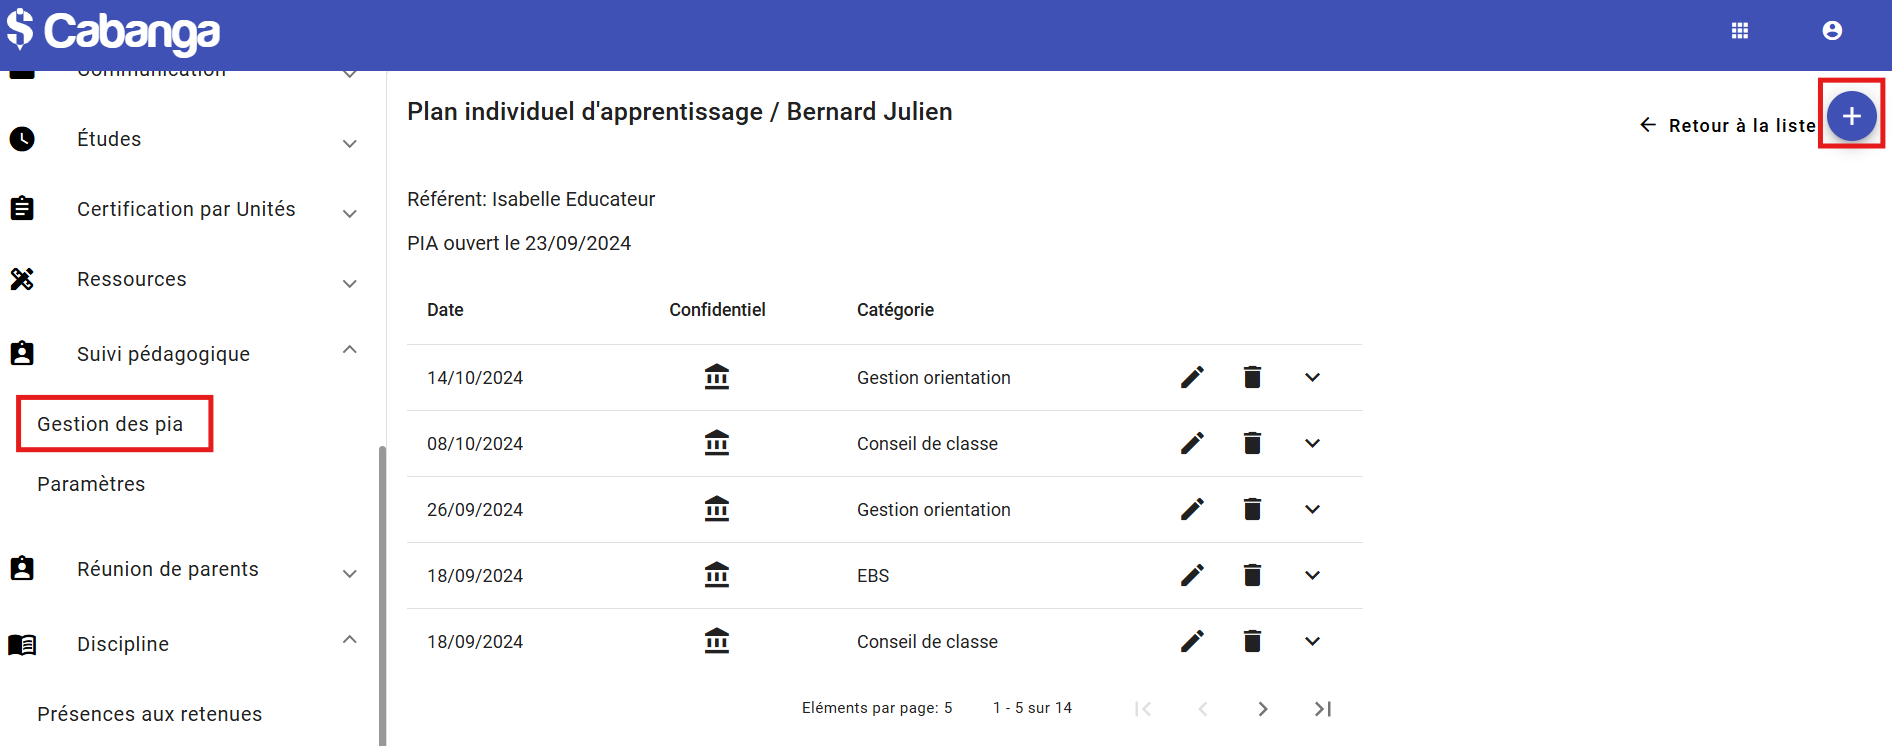This screenshot has height=746, width=1892.
Task: Click confidential institution icon for 14/10/2024
Action: 717,377
